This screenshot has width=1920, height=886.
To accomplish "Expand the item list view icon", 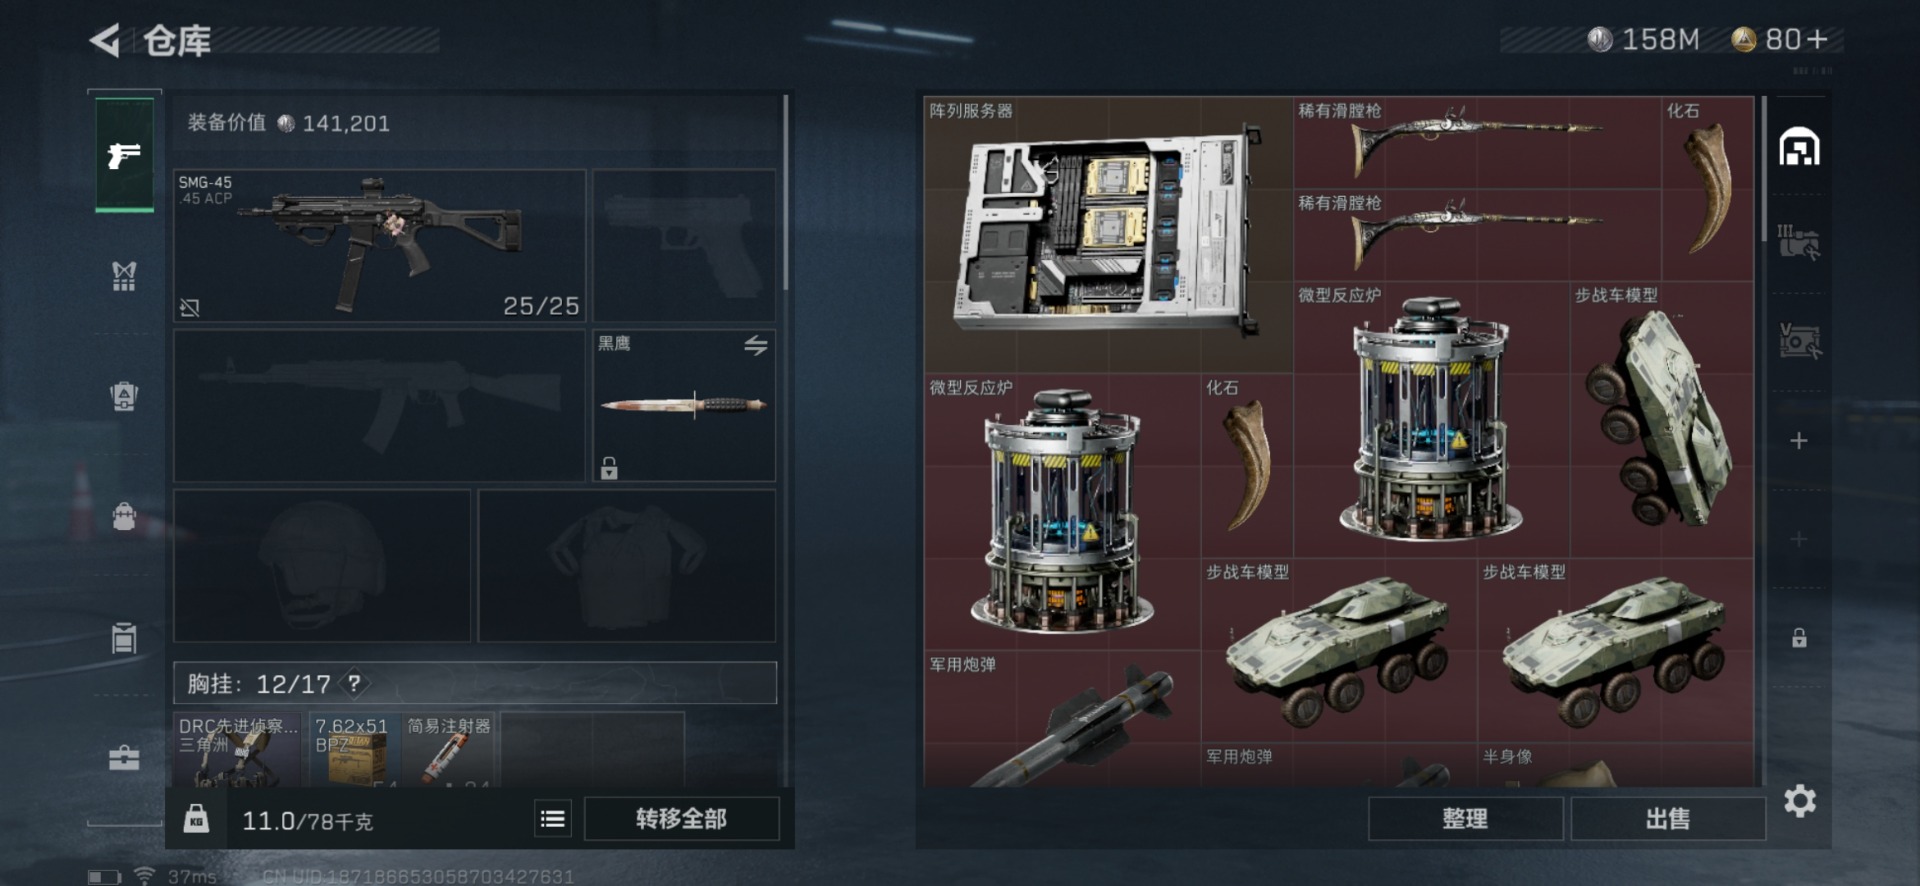I will (x=552, y=819).
